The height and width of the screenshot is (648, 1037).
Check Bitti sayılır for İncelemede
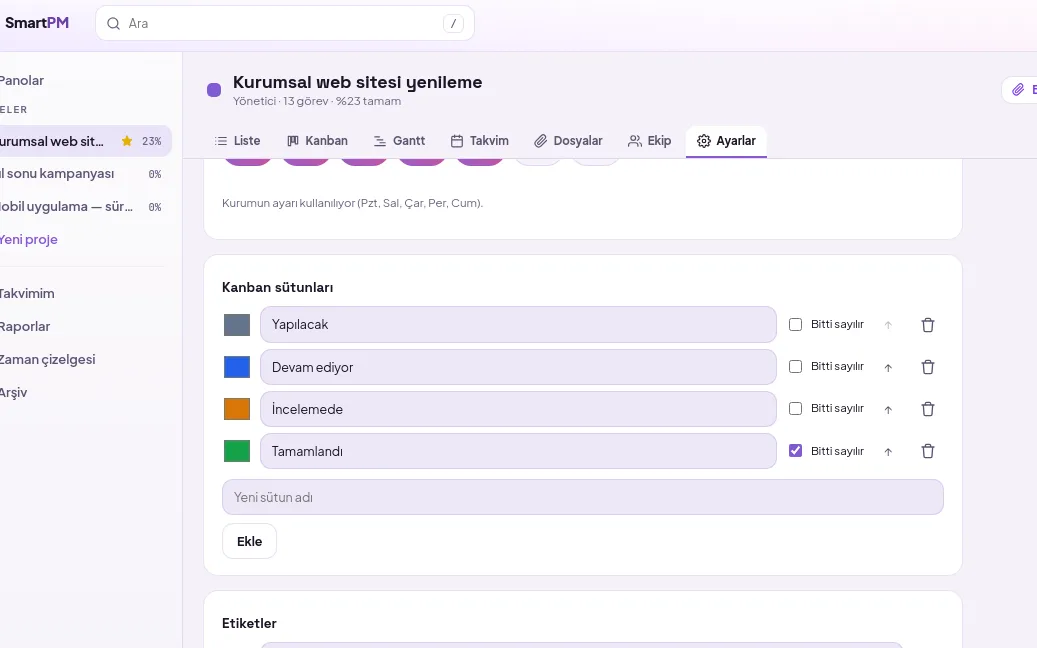pos(796,409)
